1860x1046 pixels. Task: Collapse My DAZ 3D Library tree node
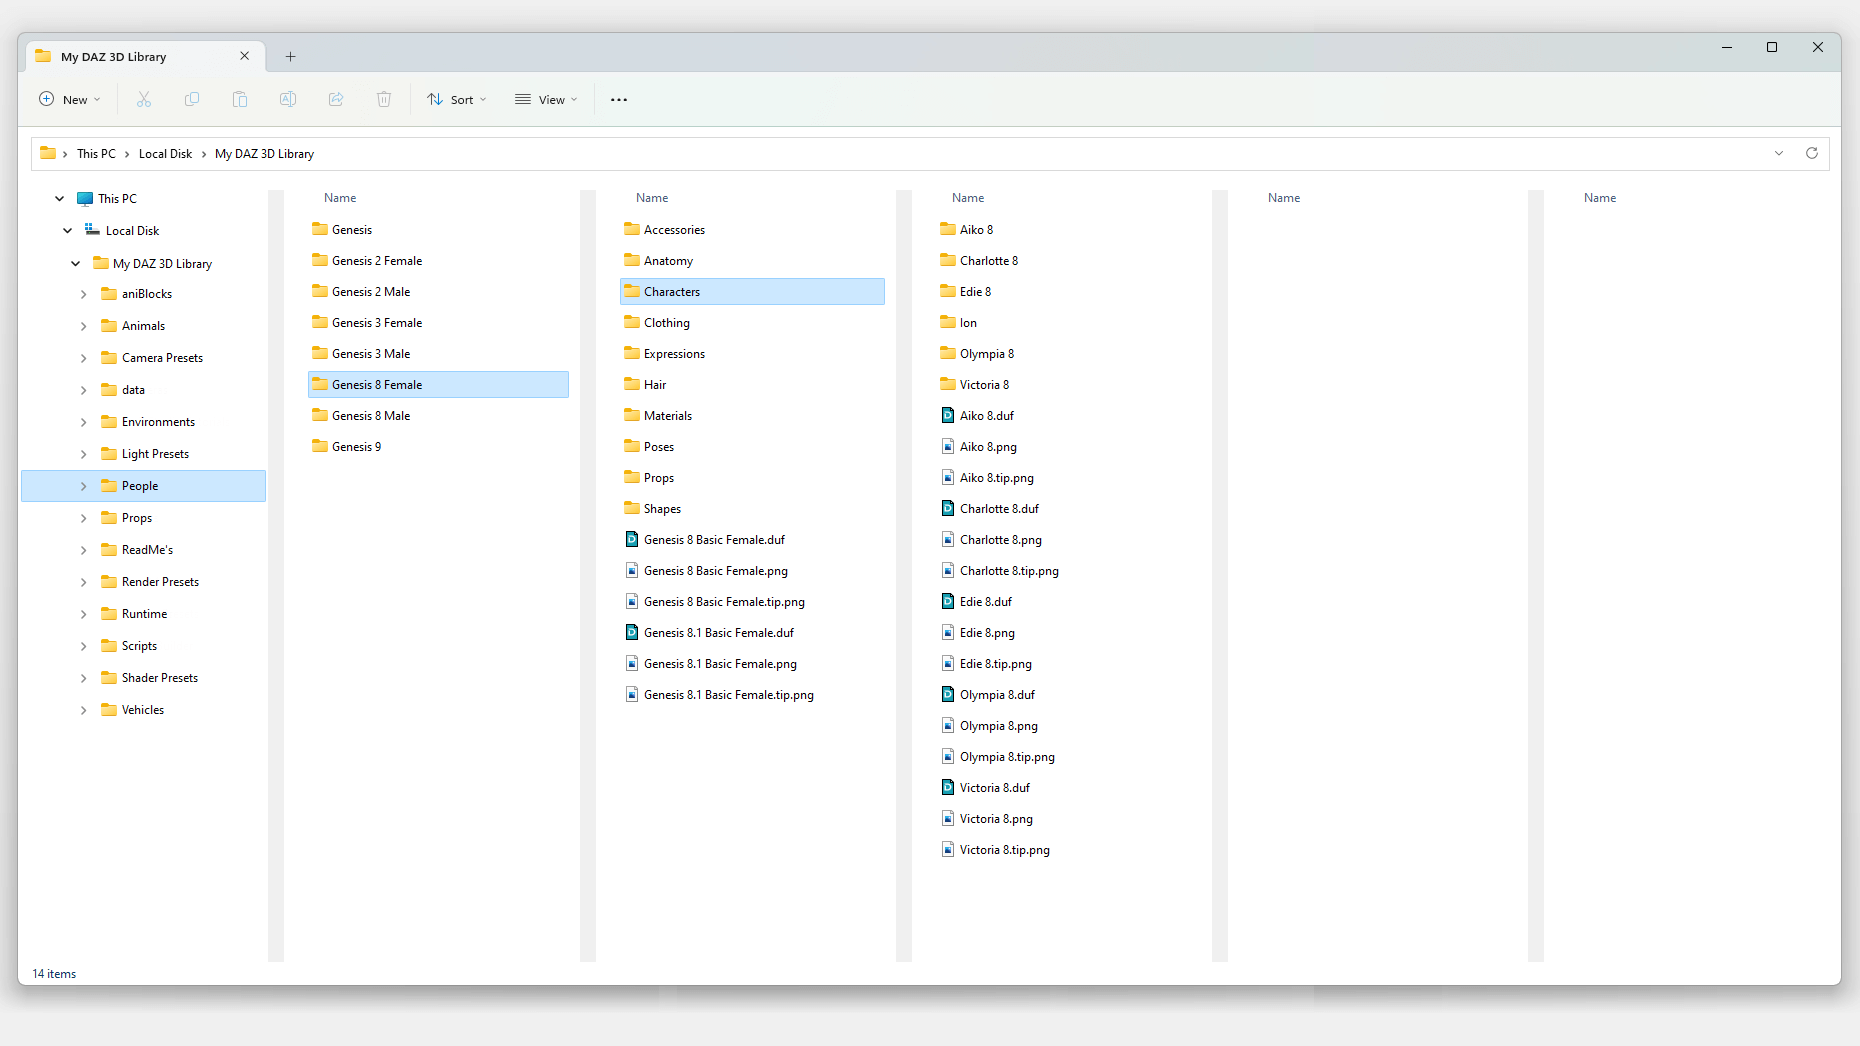tap(76, 264)
